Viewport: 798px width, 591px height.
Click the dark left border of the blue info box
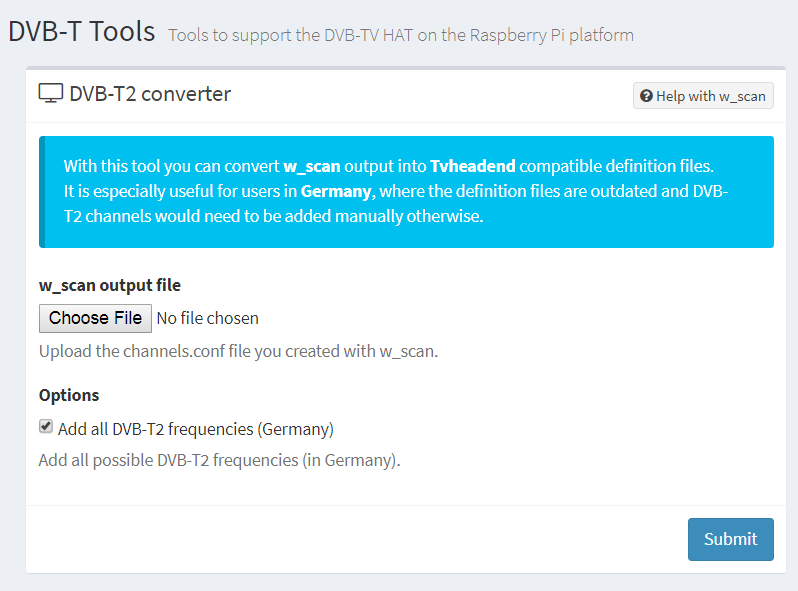(42, 191)
